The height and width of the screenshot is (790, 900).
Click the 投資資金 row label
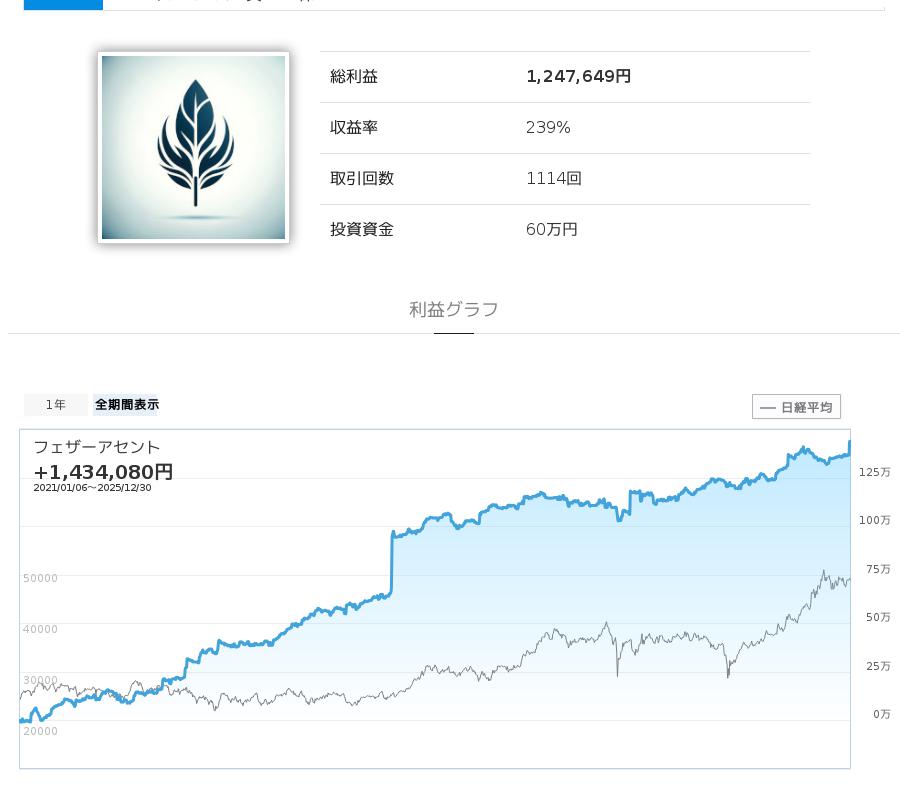point(362,230)
